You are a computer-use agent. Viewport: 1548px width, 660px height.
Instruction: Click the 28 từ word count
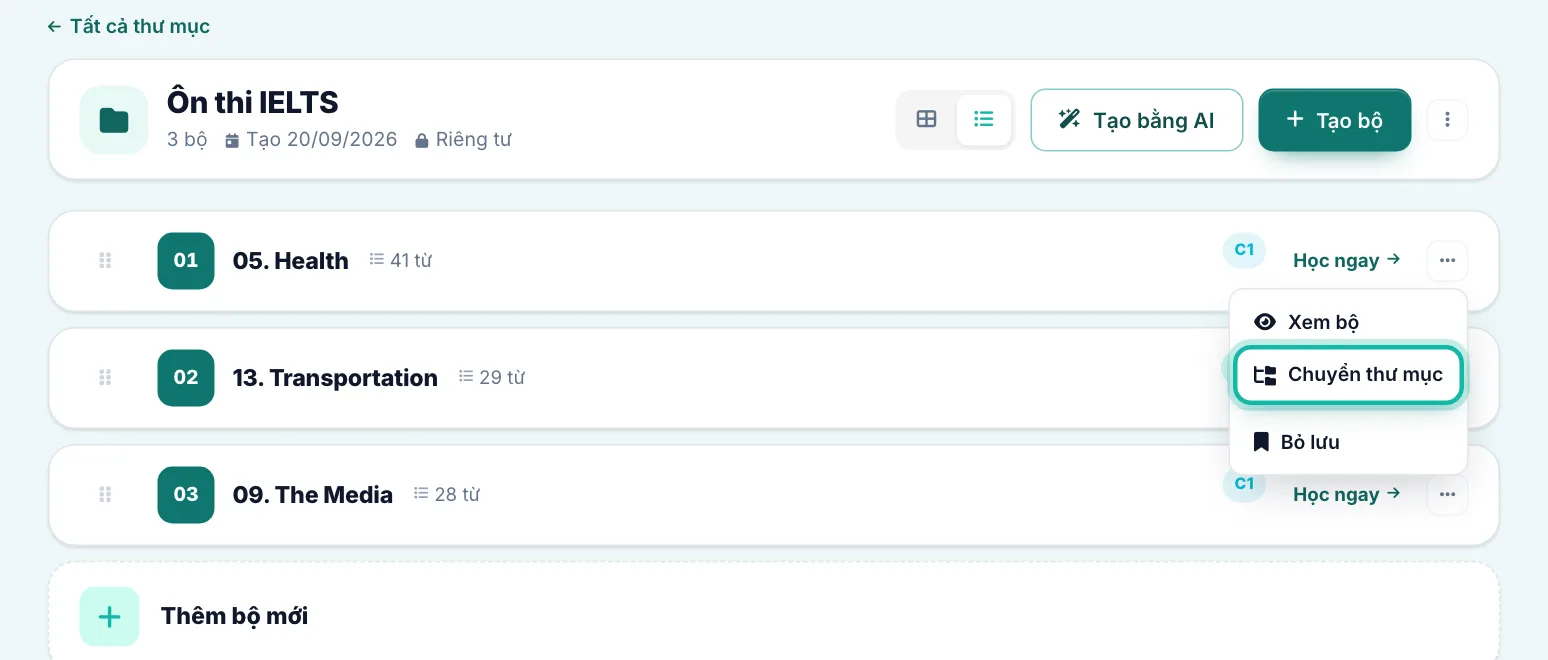pyautogui.click(x=447, y=495)
